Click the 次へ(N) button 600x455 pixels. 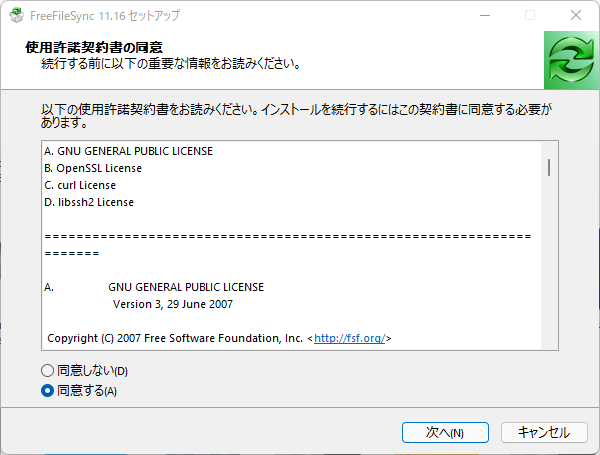[445, 432]
